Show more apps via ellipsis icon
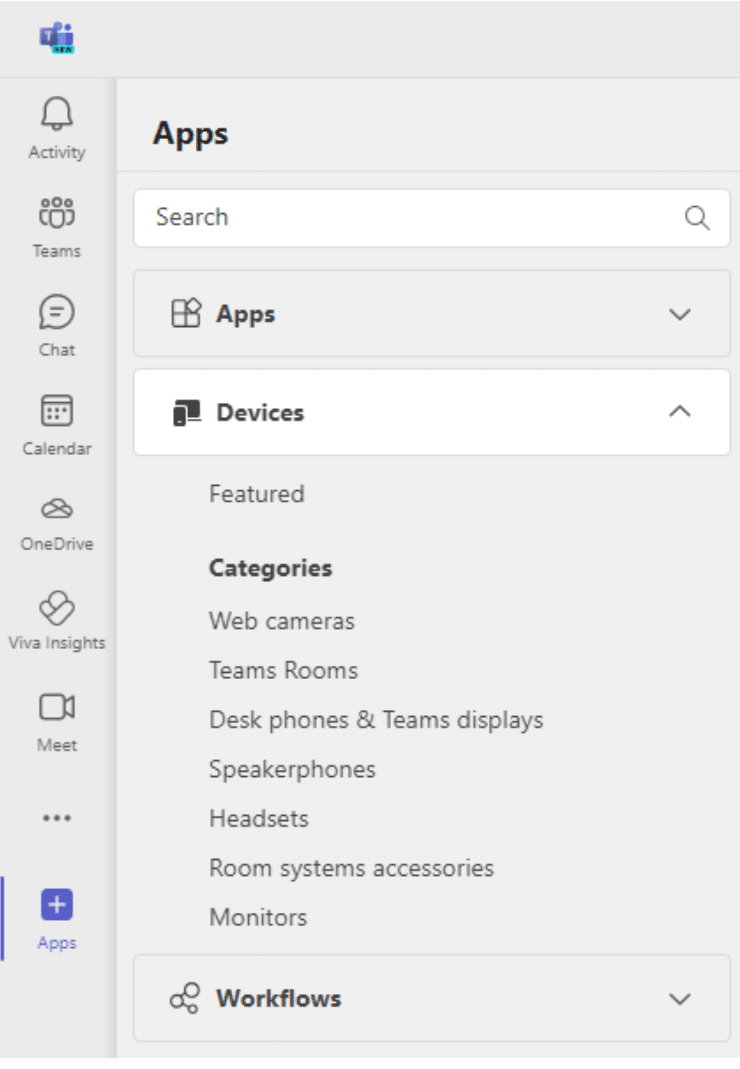The height and width of the screenshot is (1069, 740). (x=57, y=817)
